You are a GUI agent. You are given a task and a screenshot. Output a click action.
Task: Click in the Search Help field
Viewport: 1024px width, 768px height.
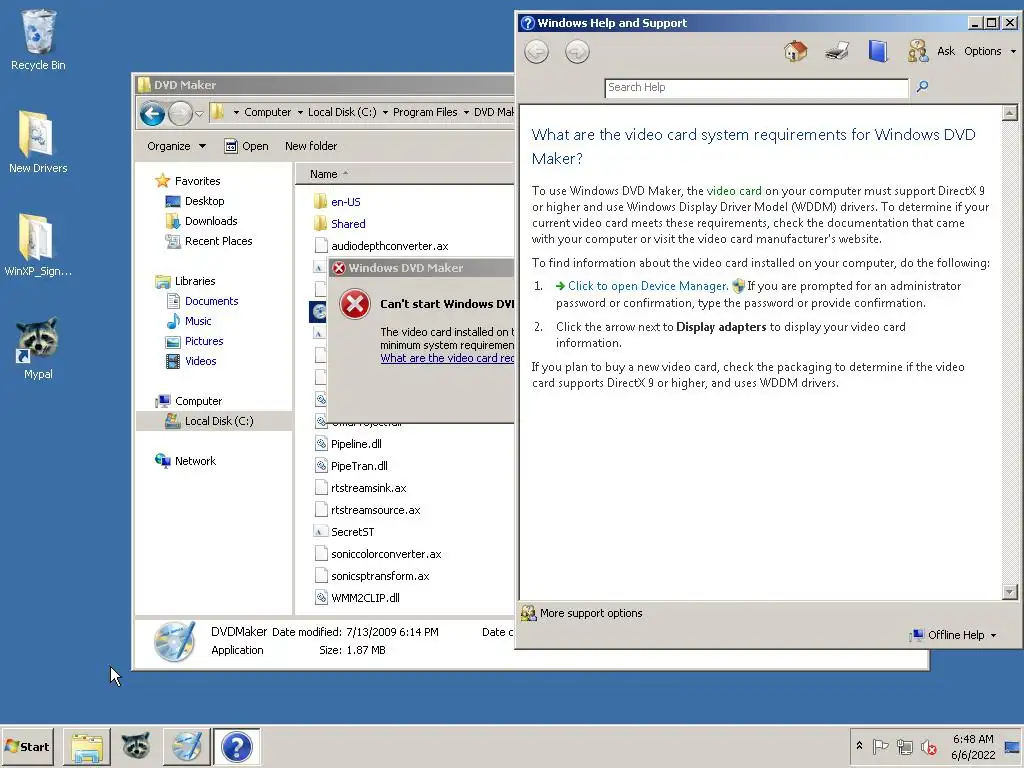point(756,88)
